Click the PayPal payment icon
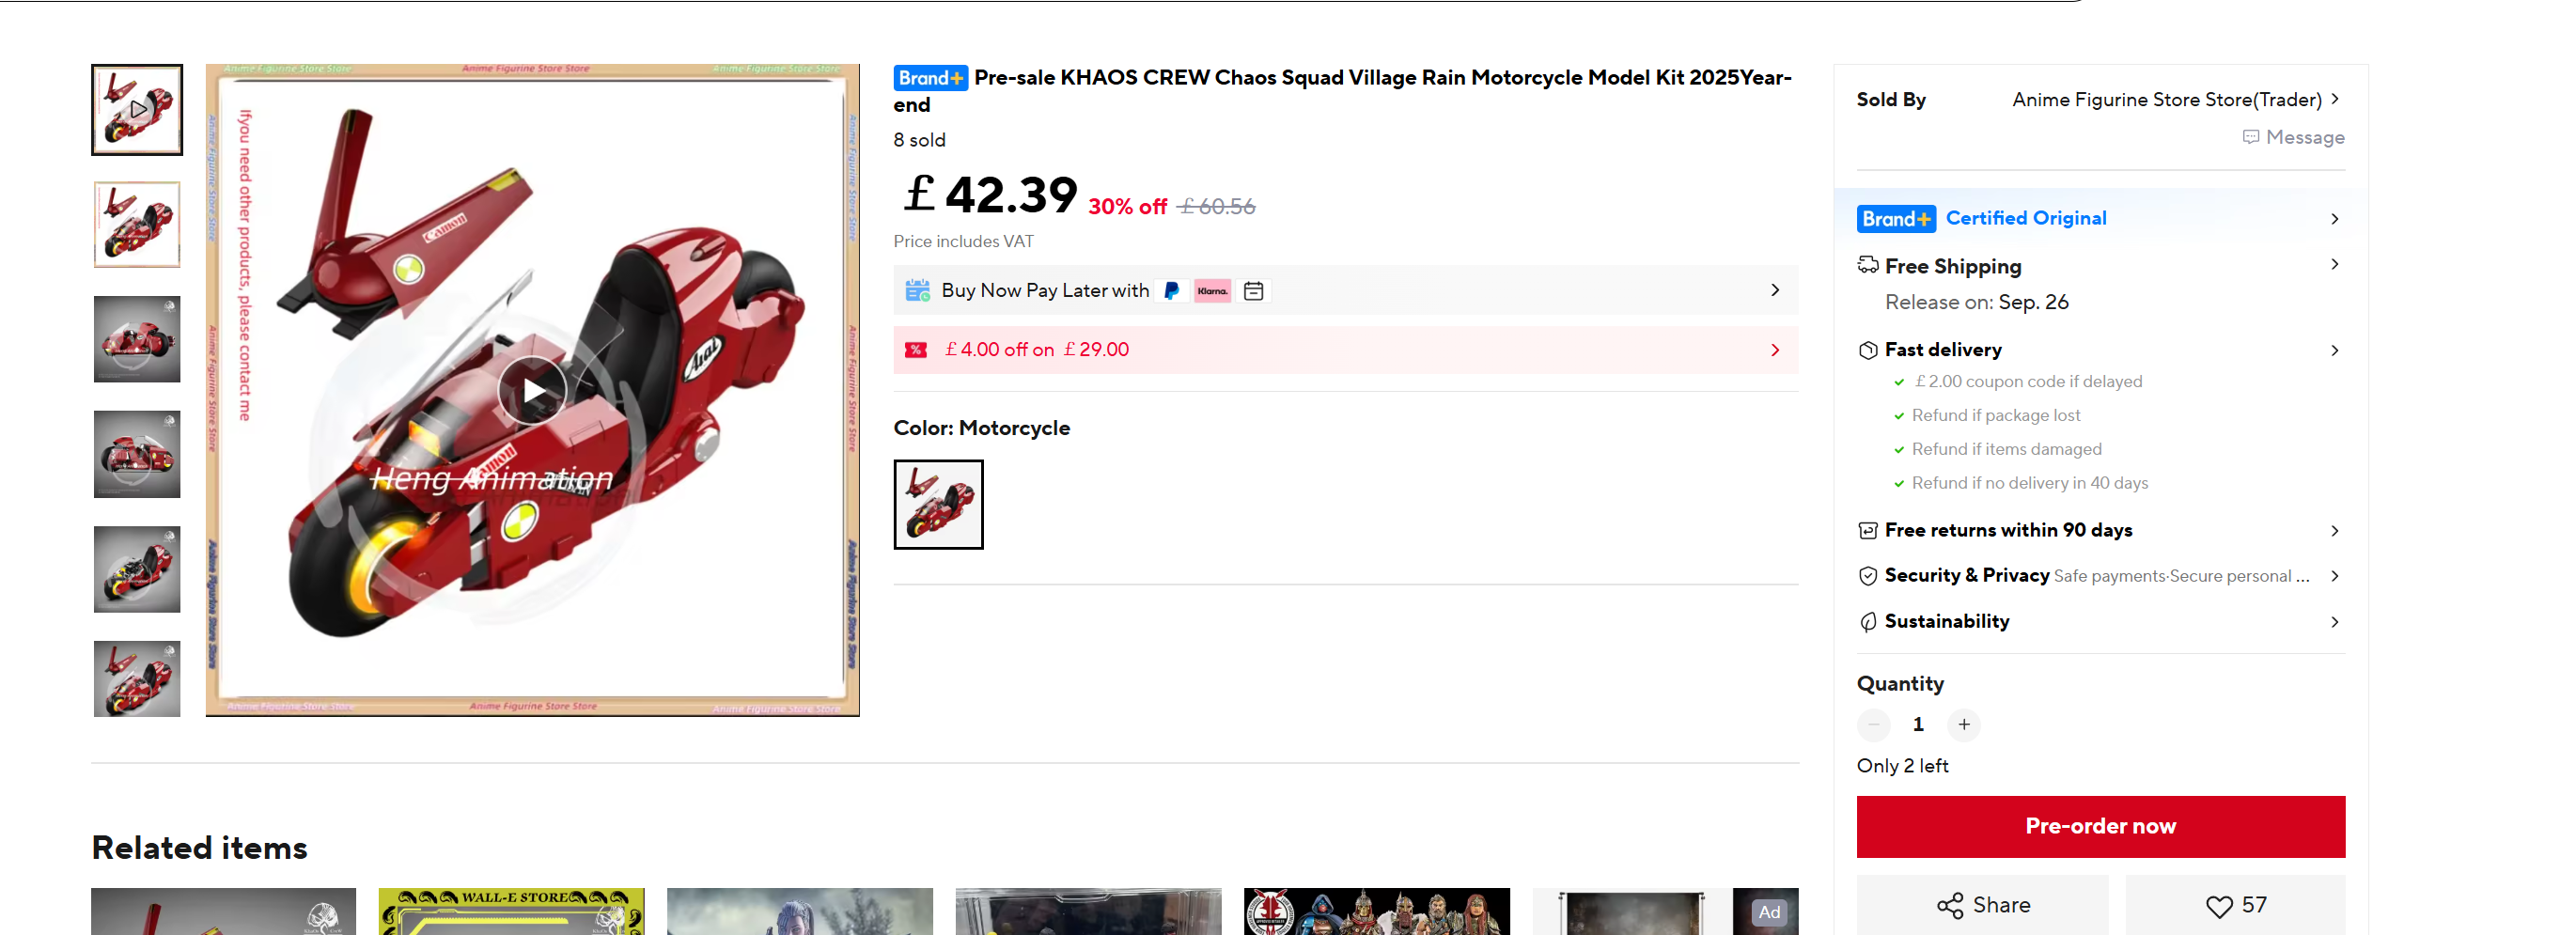 tap(1171, 291)
